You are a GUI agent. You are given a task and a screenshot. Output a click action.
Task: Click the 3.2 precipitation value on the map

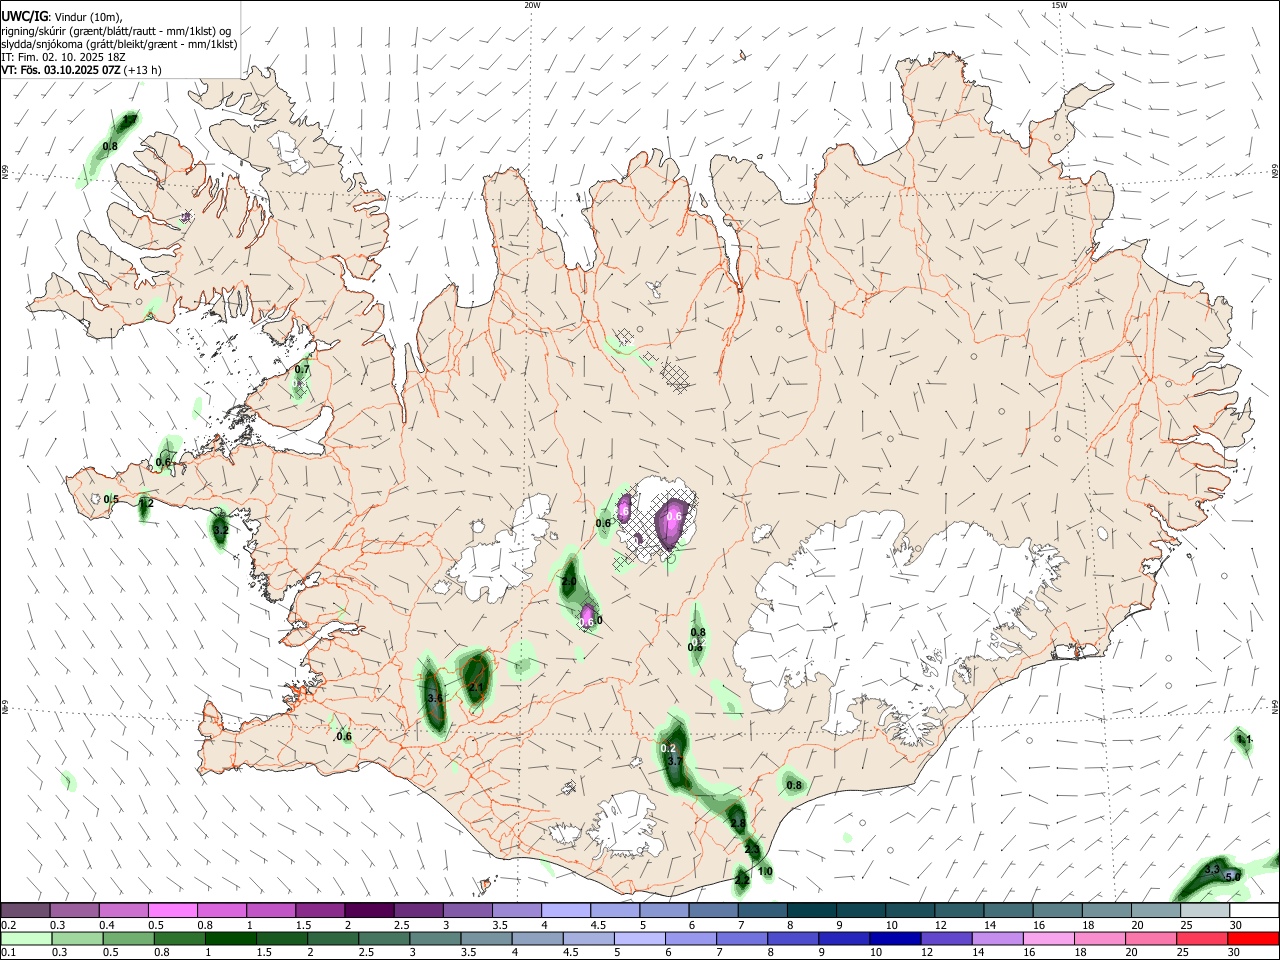tap(221, 530)
